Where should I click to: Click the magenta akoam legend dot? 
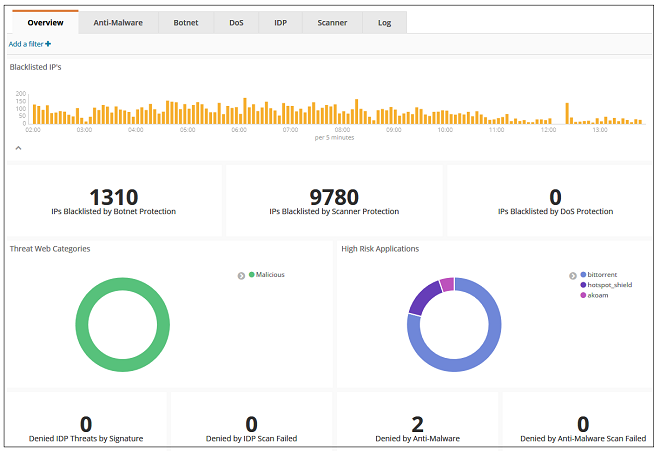[x=583, y=294]
